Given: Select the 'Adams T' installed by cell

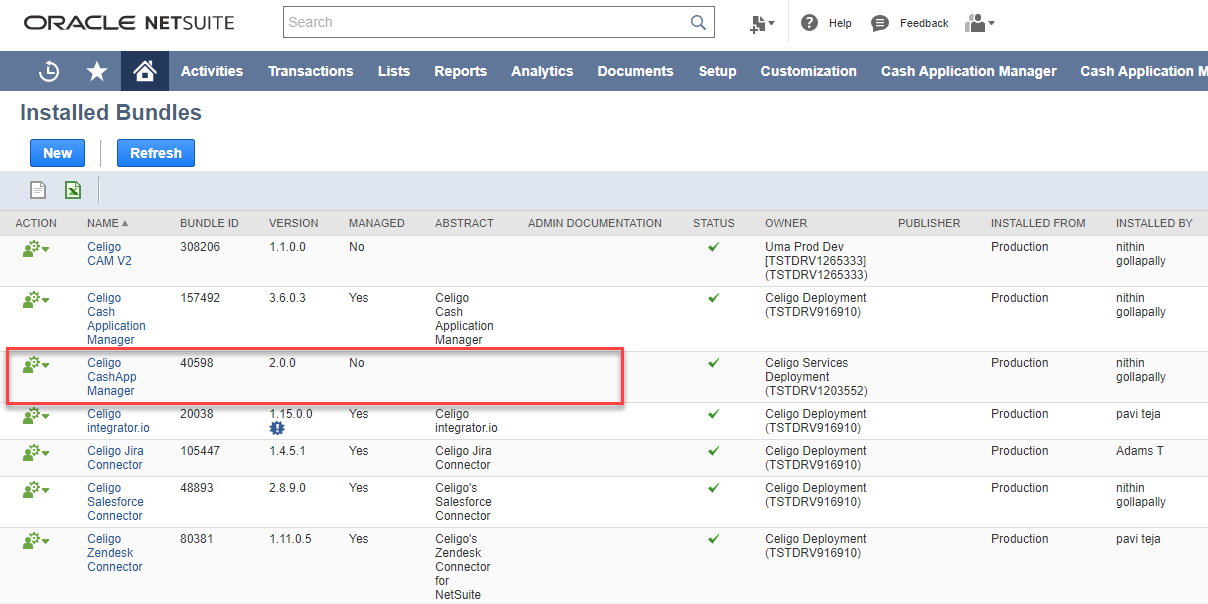Looking at the screenshot, I should click(x=1140, y=451).
